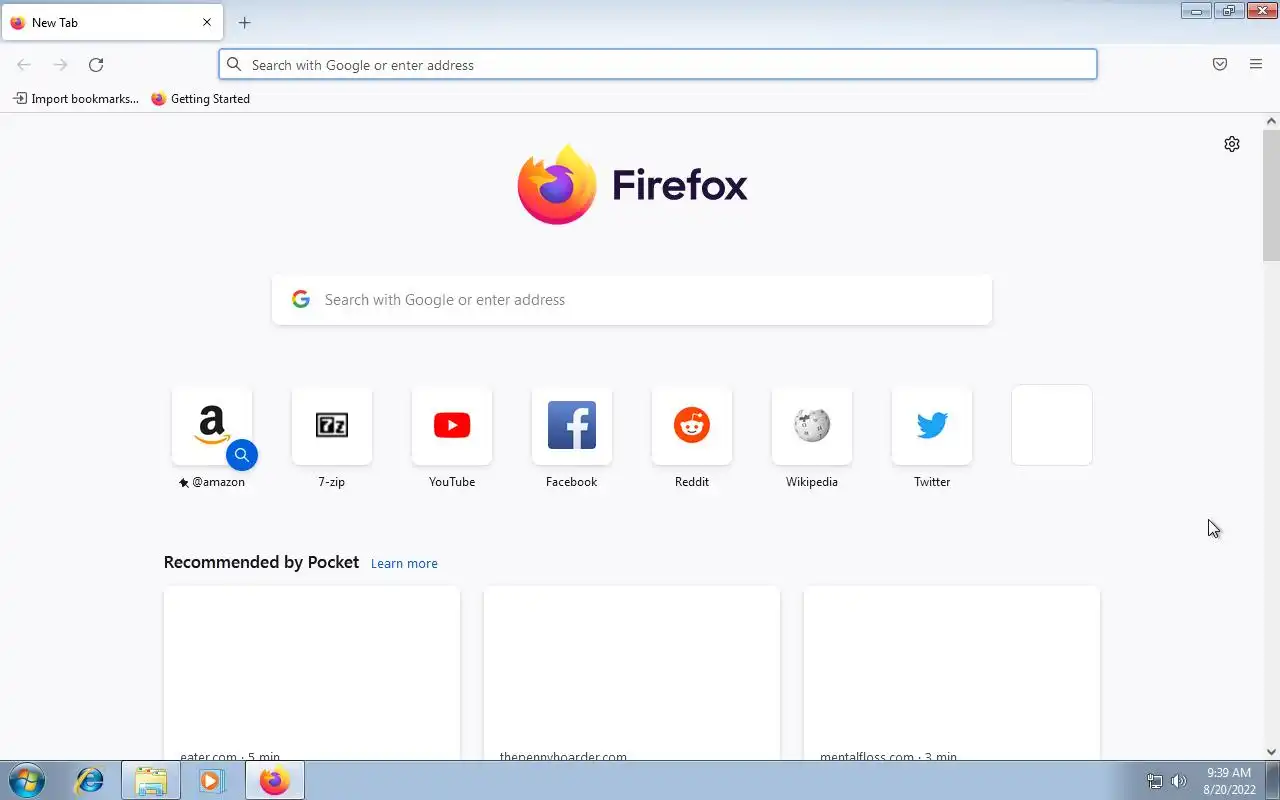Click the volume speaker tray icon
The image size is (1280, 800).
[1179, 781]
